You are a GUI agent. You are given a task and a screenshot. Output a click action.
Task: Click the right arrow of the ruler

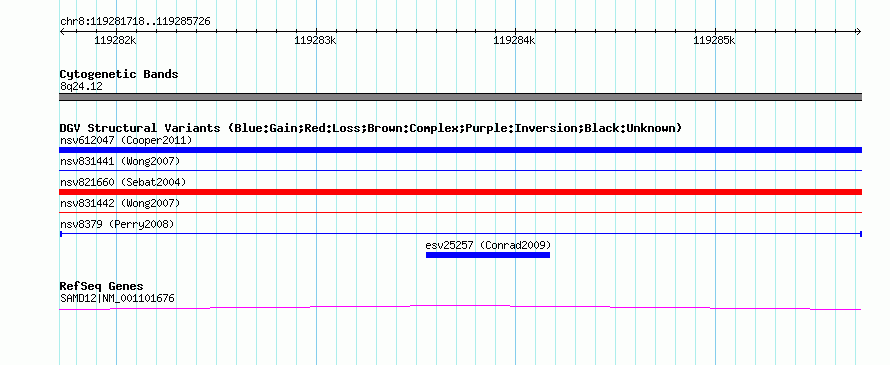pos(859,31)
